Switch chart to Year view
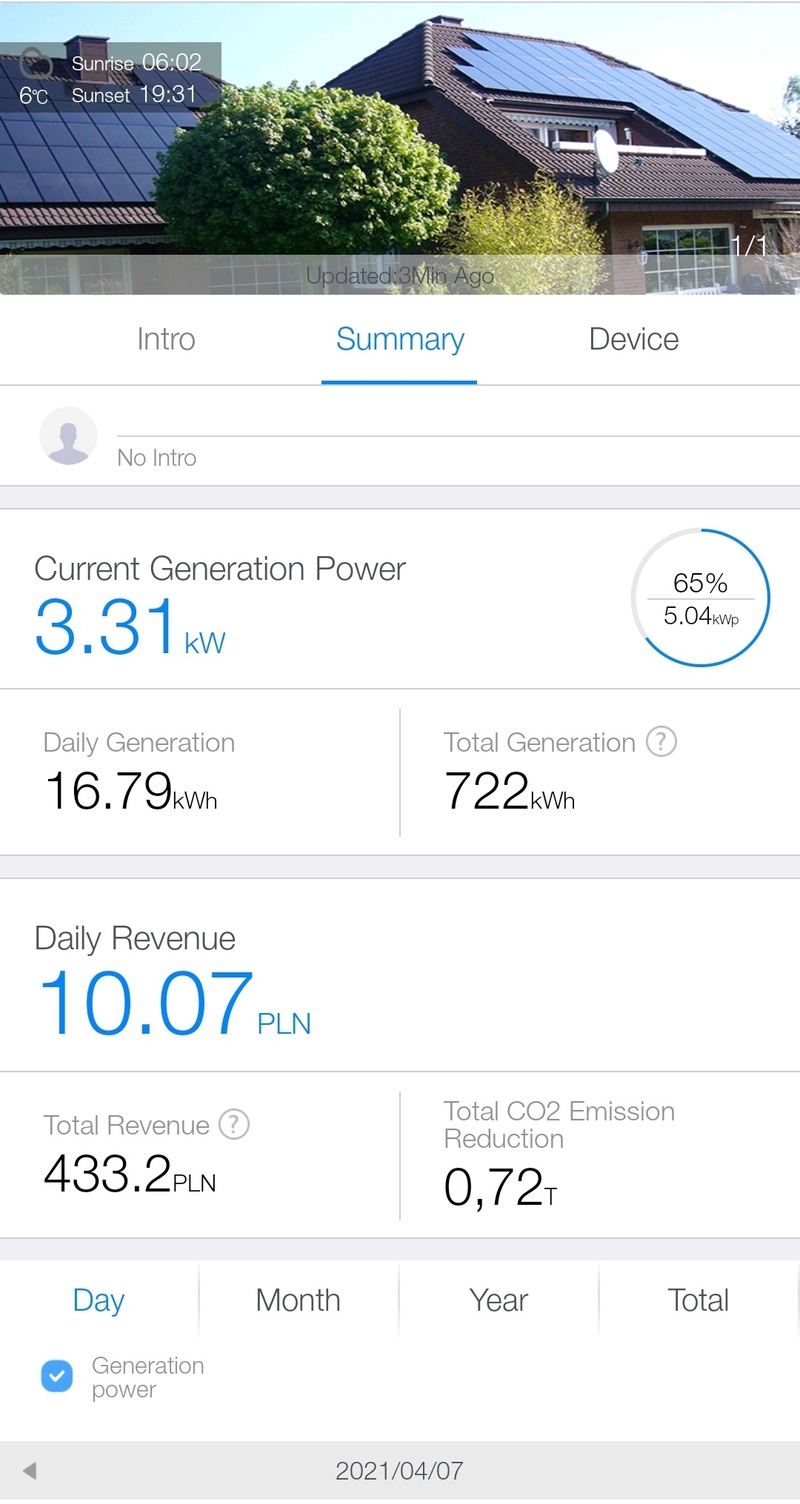 click(x=498, y=1300)
